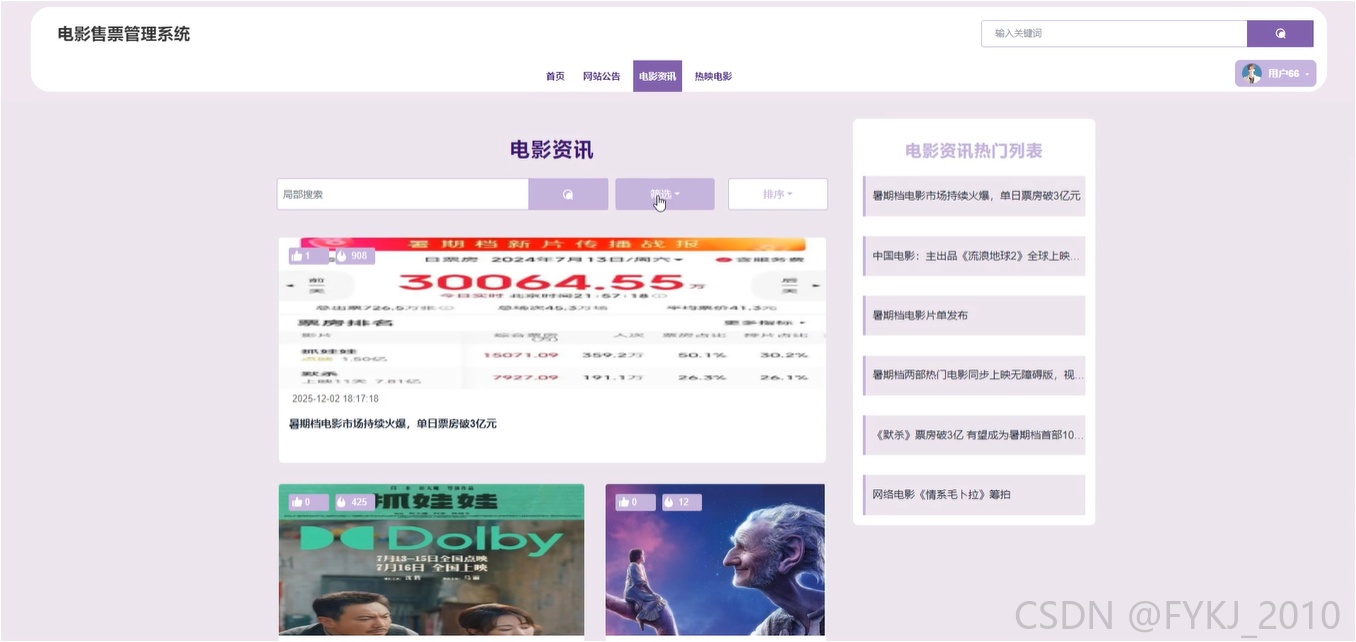Viewport: 1356px width, 642px height.
Task: Click the 电影资讯 page heading above the search
Action: coord(552,150)
